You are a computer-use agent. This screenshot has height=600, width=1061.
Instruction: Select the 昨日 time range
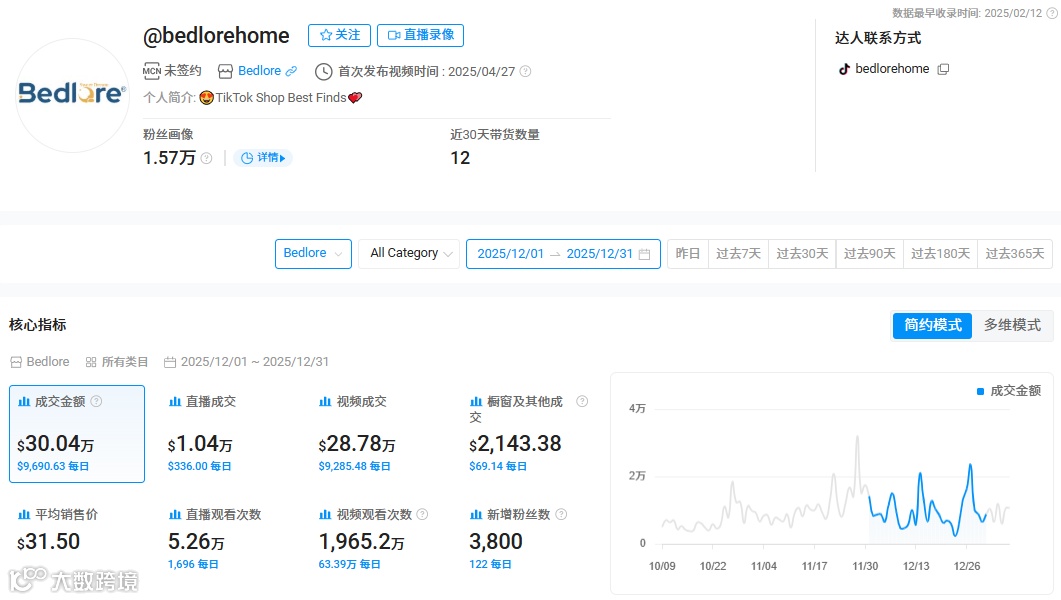point(687,254)
